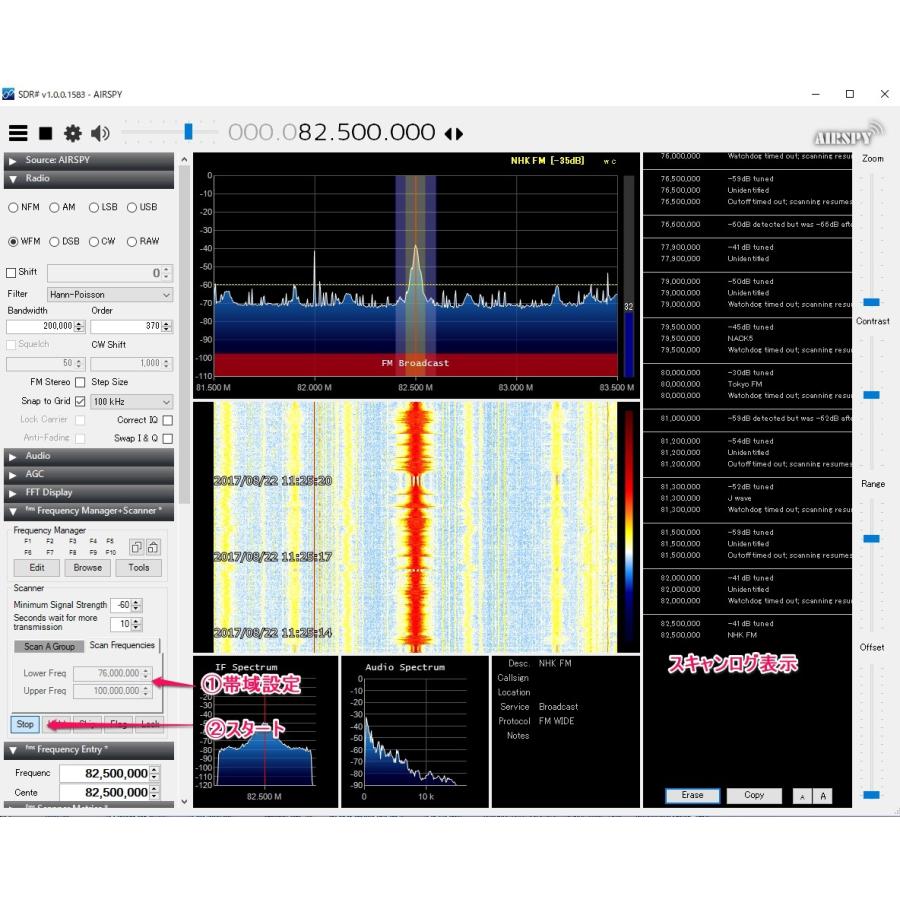900x900 pixels.
Task: Open the hamburger menu
Action: (x=18, y=133)
